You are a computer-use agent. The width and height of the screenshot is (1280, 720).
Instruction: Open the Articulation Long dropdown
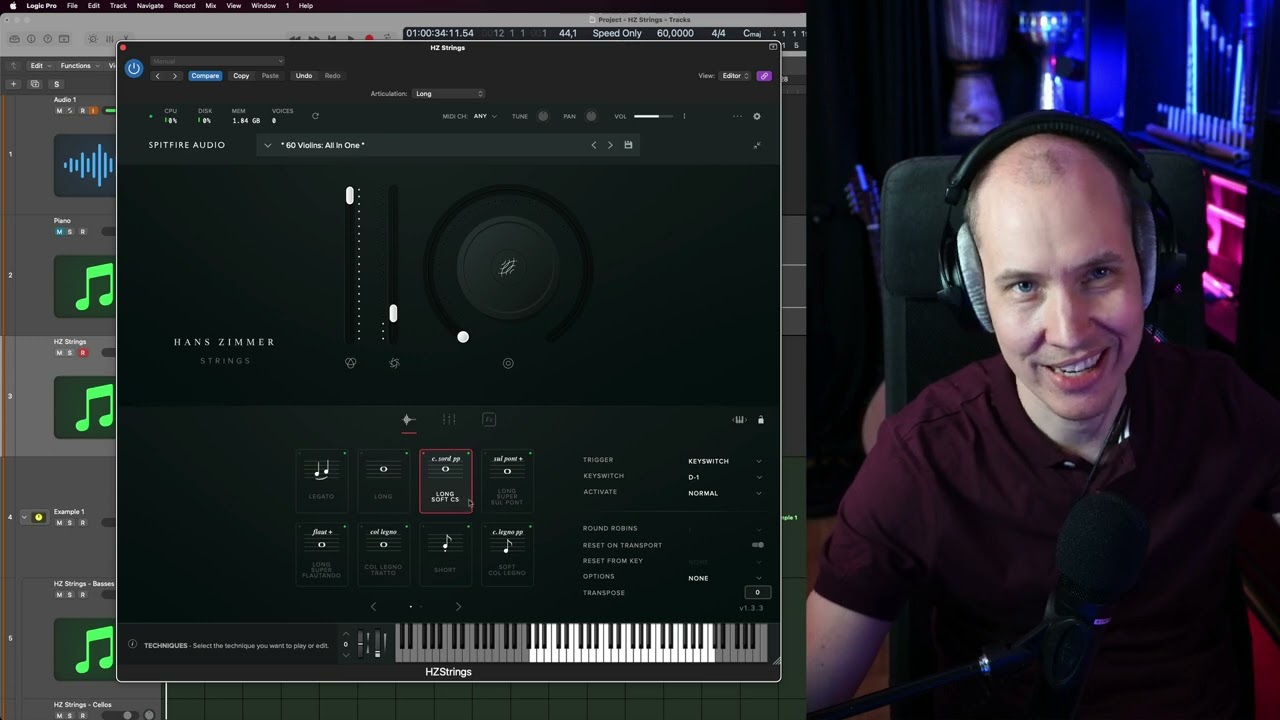click(449, 94)
